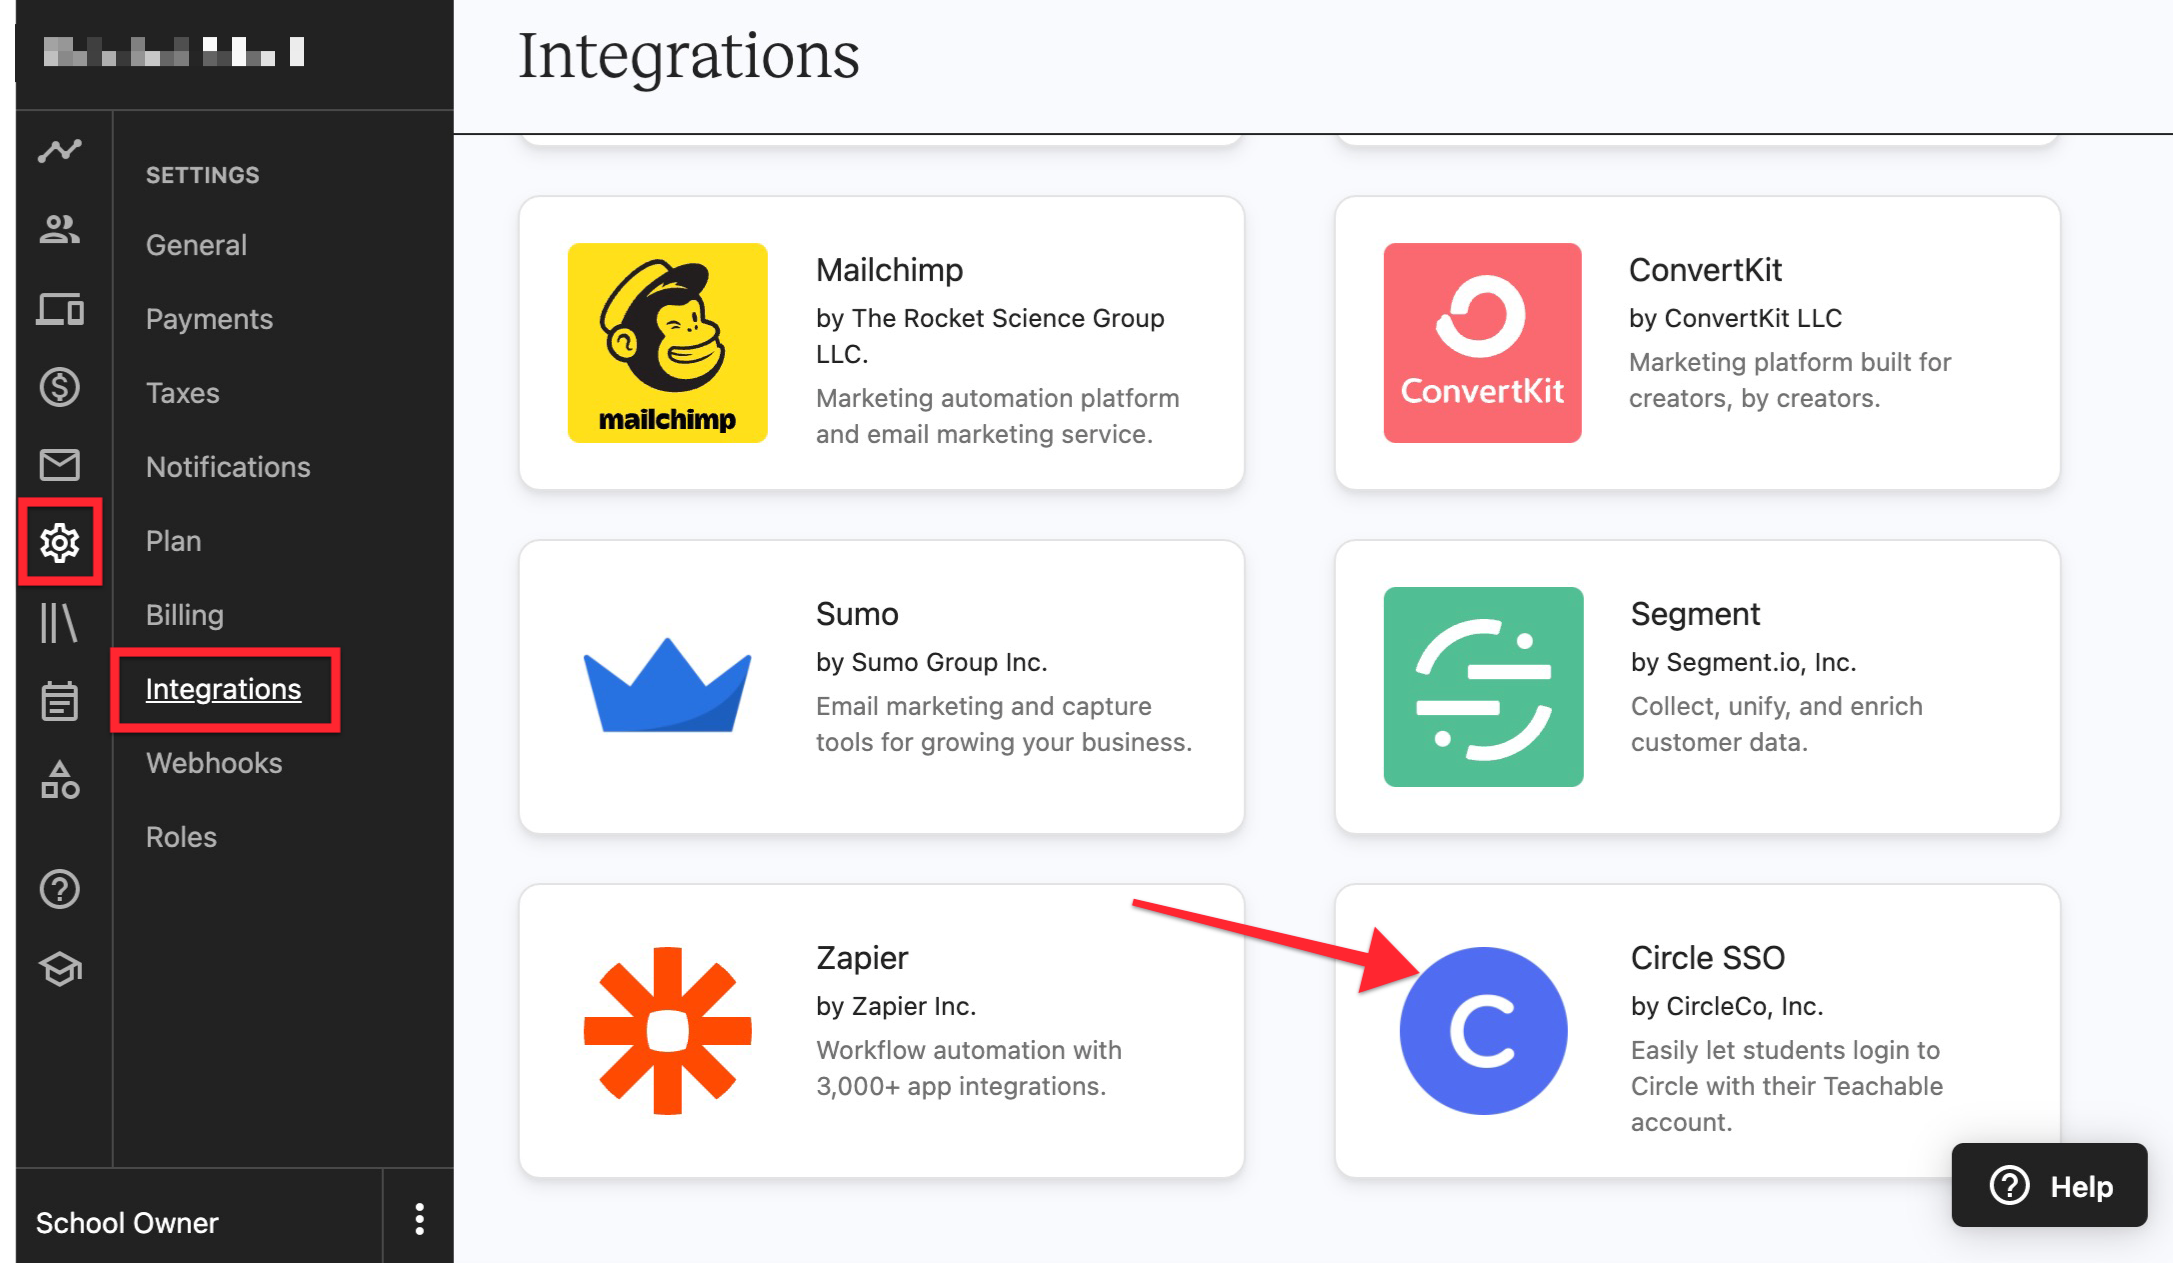Open the Emails envelope icon
This screenshot has height=1263, width=2173.
pyautogui.click(x=60, y=465)
